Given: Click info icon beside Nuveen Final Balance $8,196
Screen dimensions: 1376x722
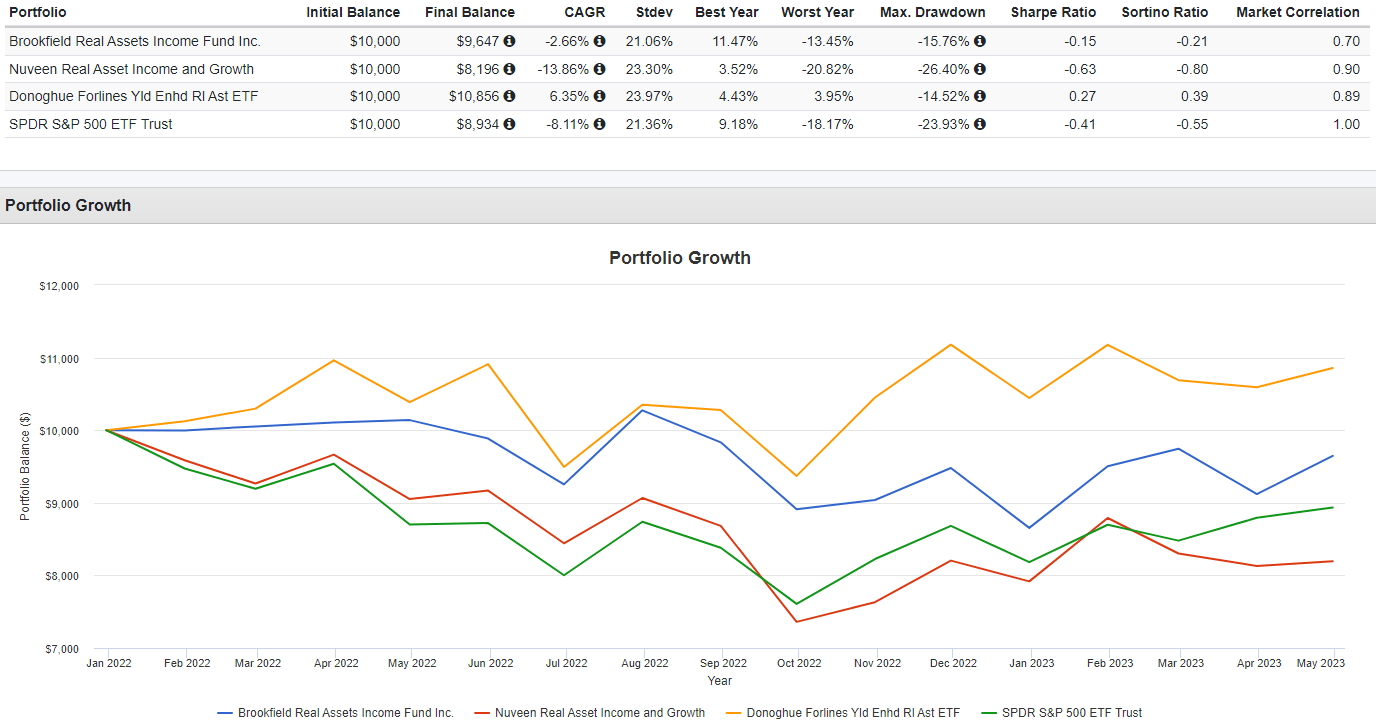Looking at the screenshot, I should (x=509, y=69).
